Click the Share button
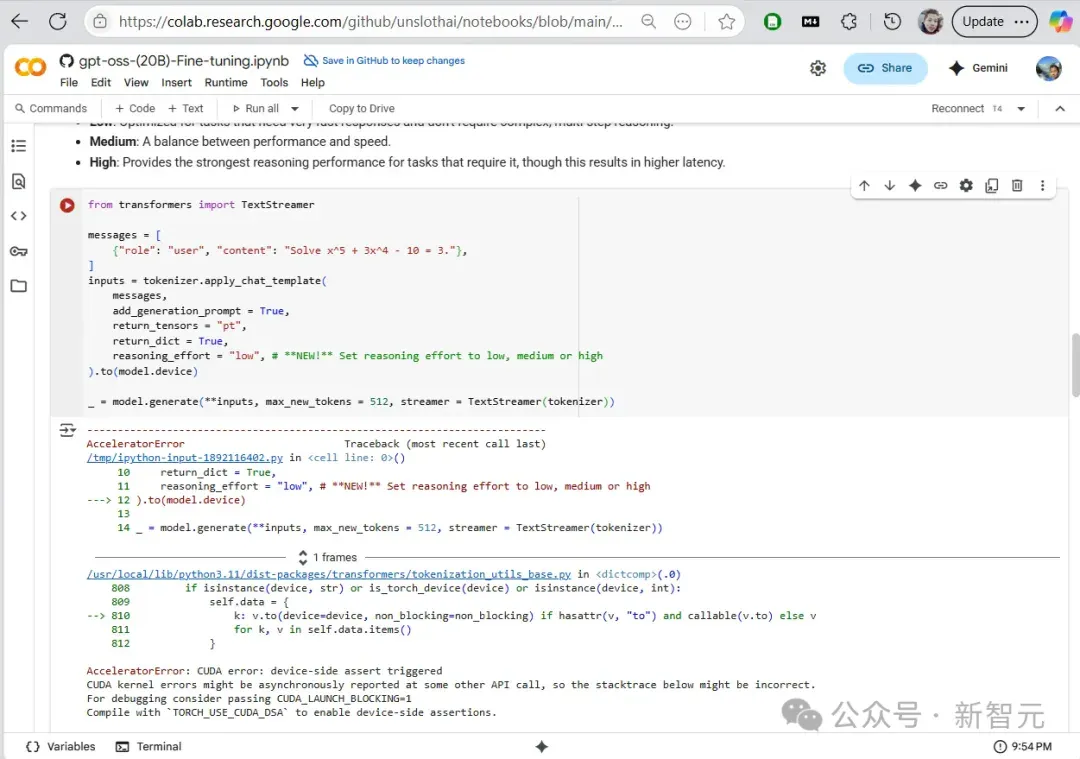This screenshot has width=1080, height=759. [885, 68]
